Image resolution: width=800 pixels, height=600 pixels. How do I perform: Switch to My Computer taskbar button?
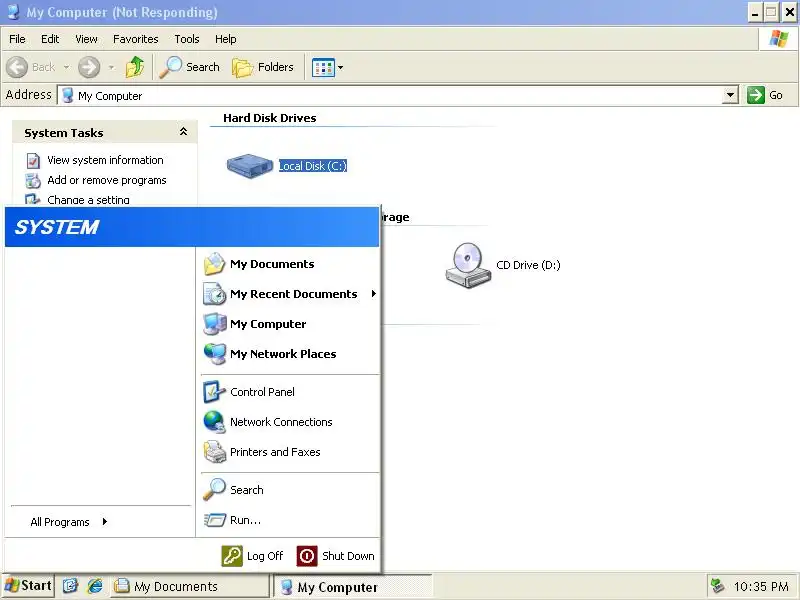(x=353, y=587)
